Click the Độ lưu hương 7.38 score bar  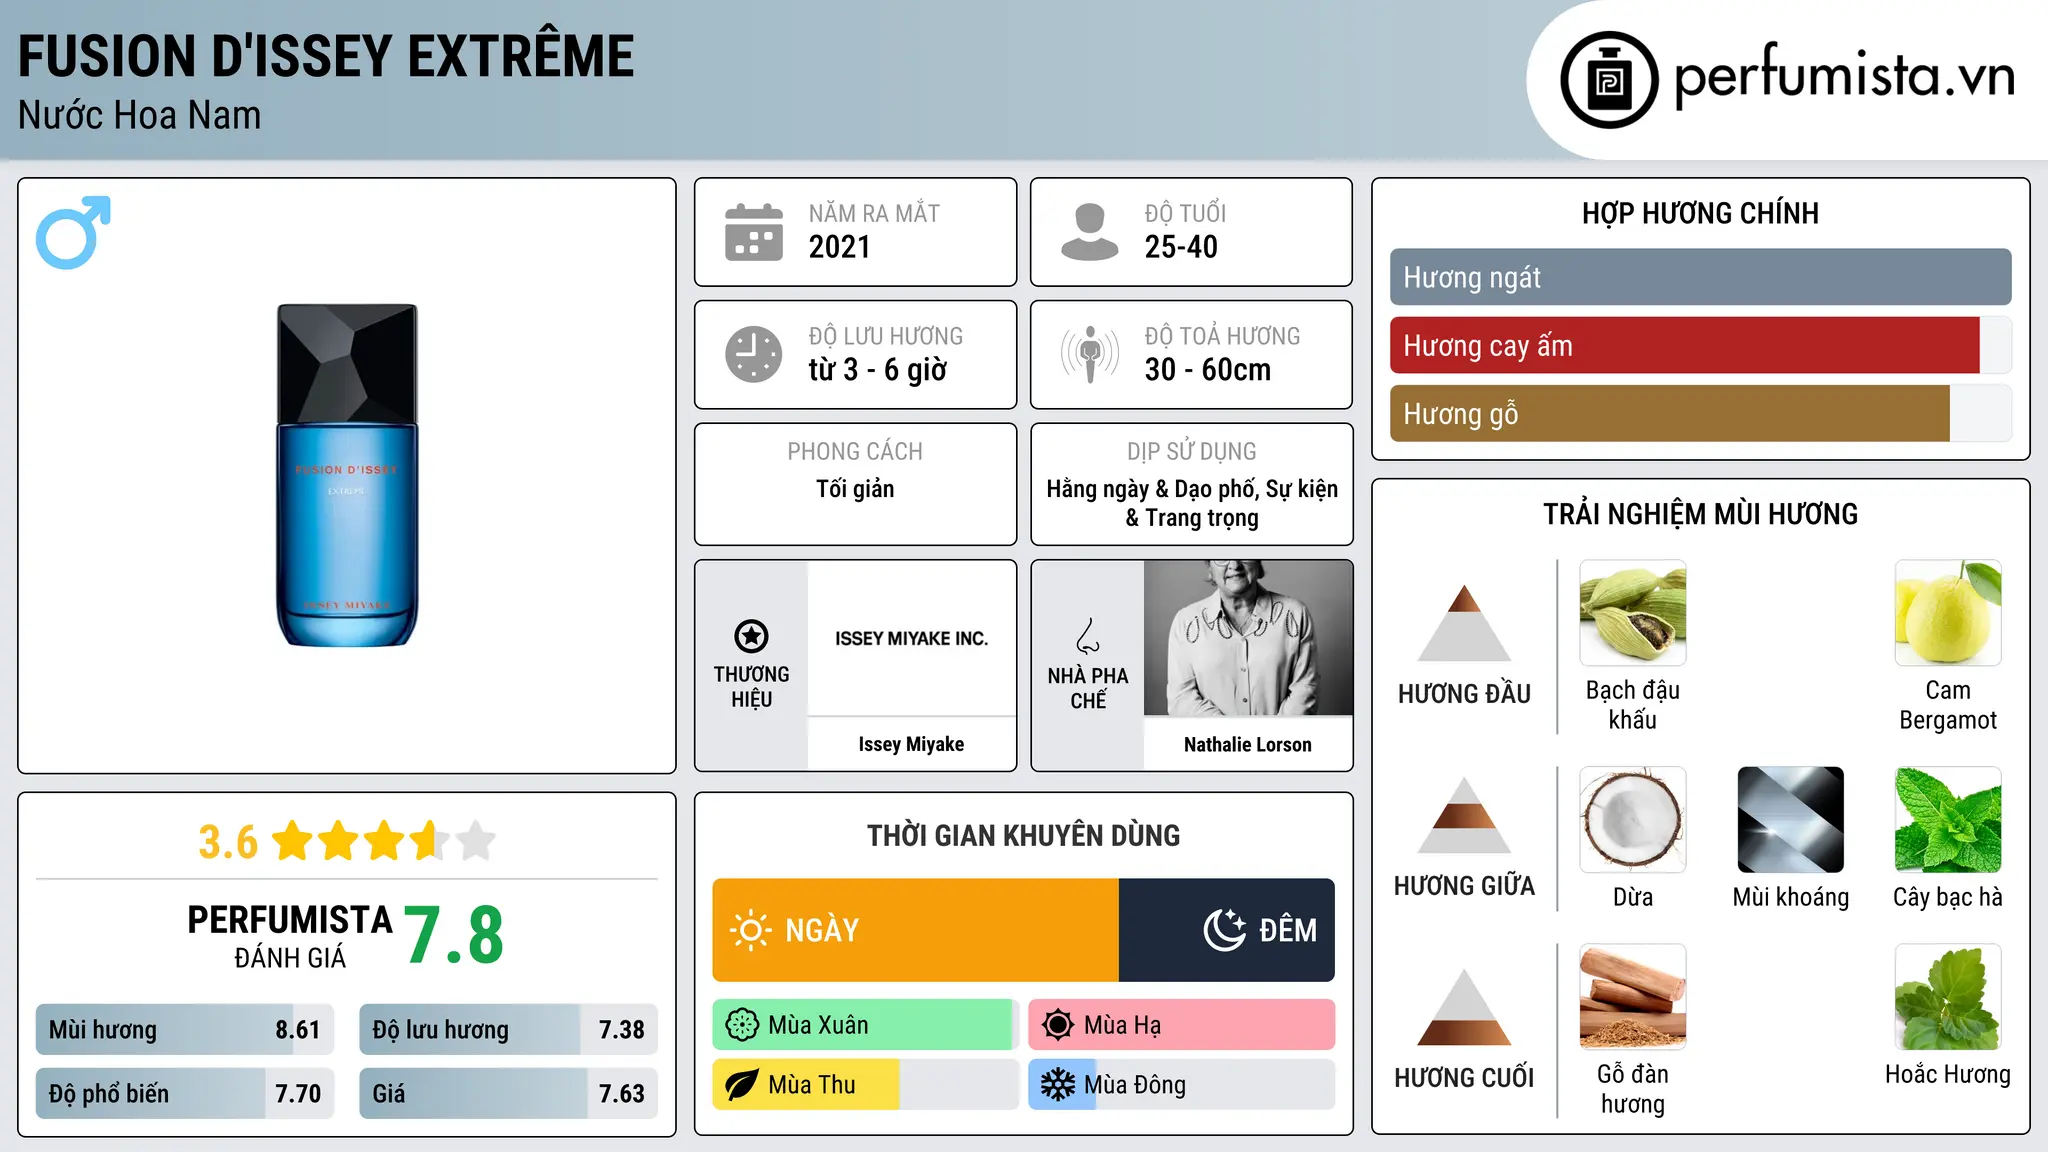click(508, 1029)
